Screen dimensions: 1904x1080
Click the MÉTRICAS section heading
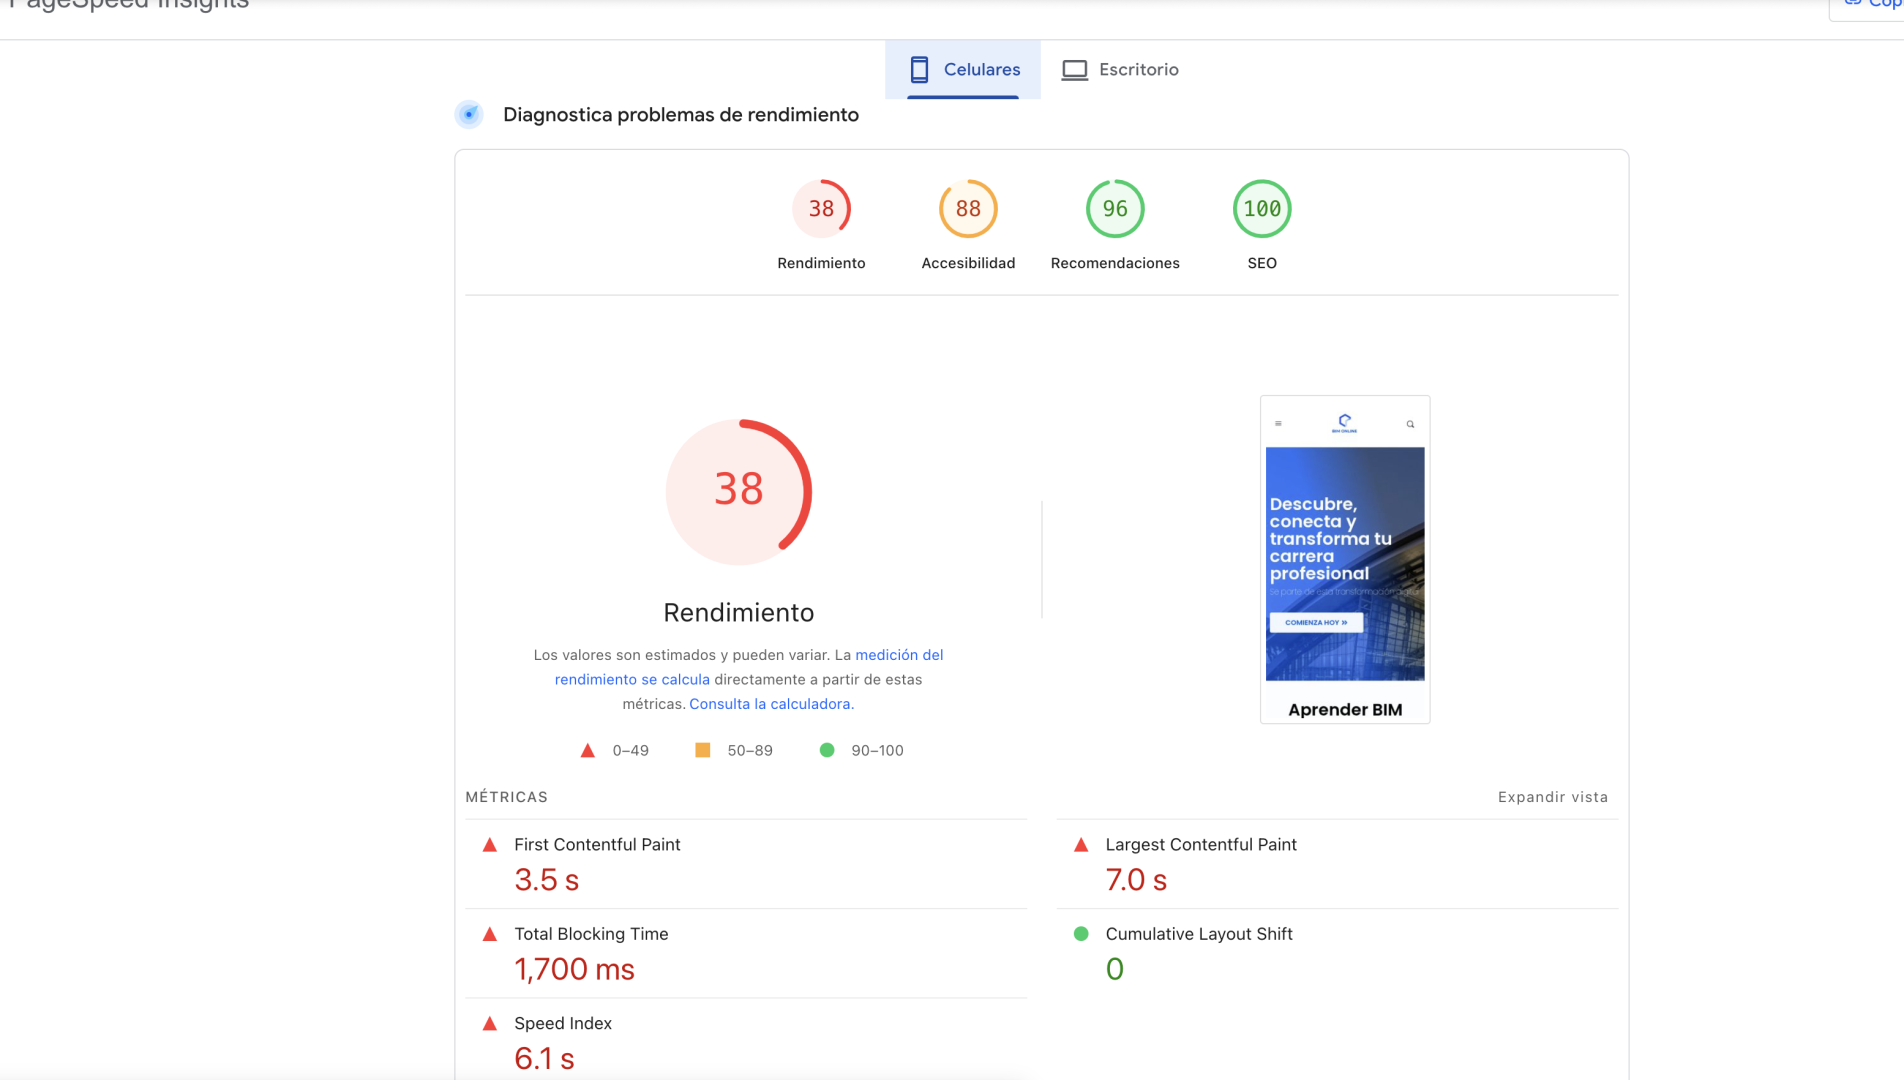(x=507, y=797)
